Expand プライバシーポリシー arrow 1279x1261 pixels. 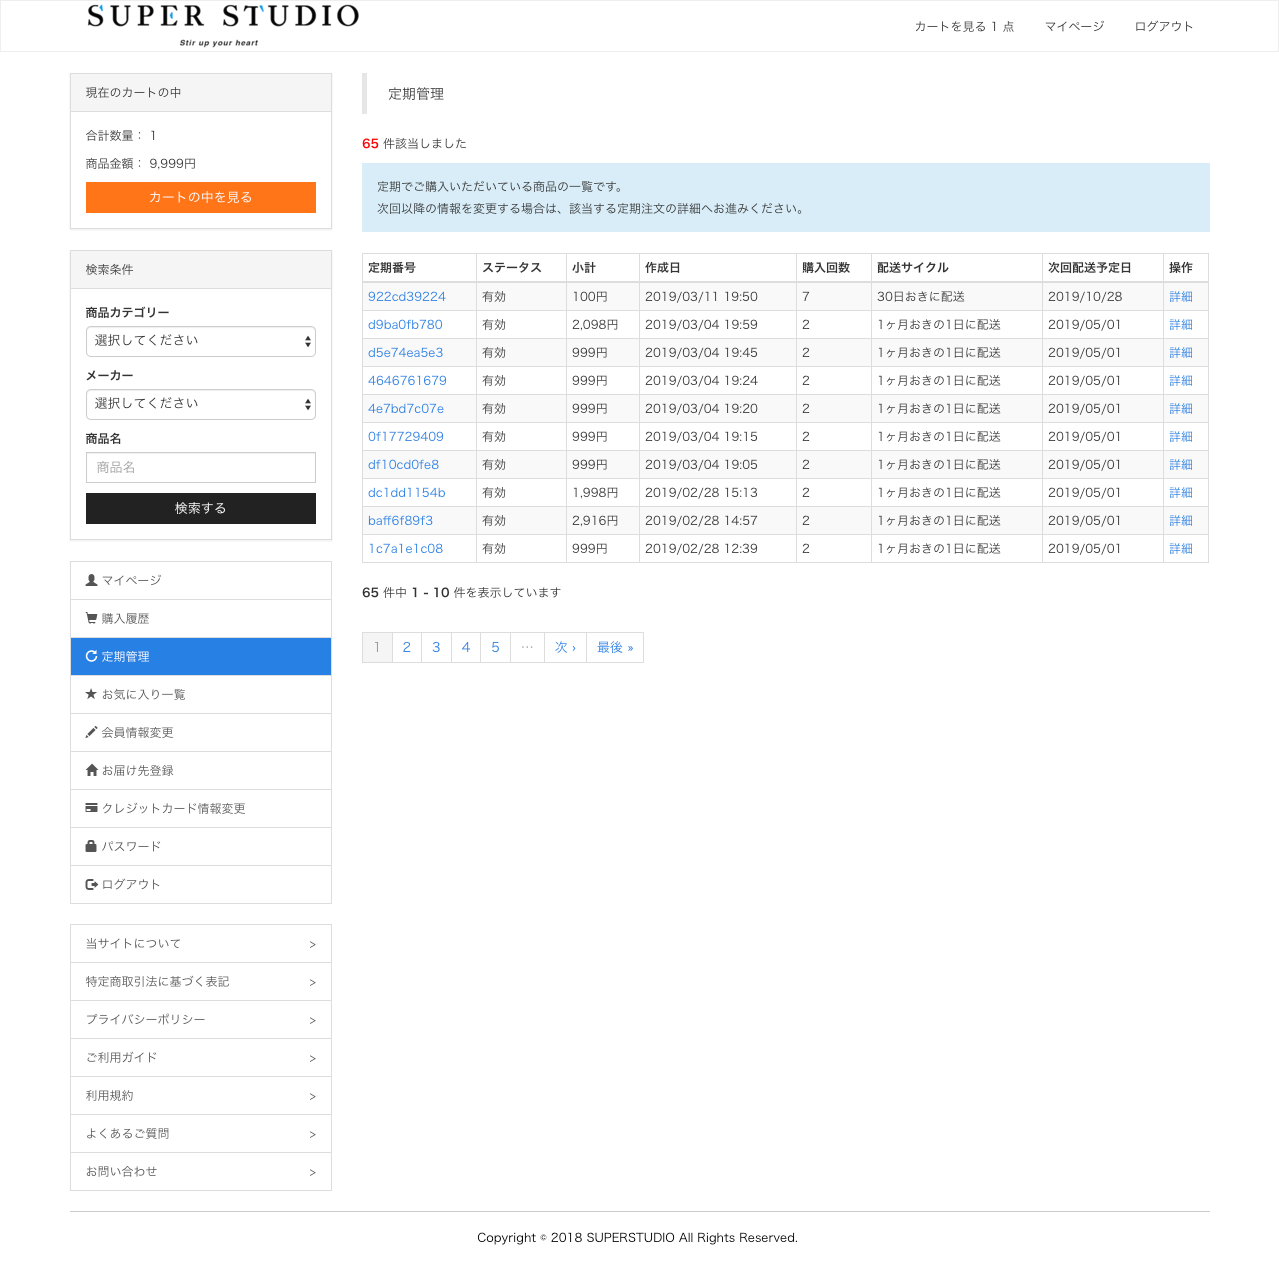[x=312, y=1020]
